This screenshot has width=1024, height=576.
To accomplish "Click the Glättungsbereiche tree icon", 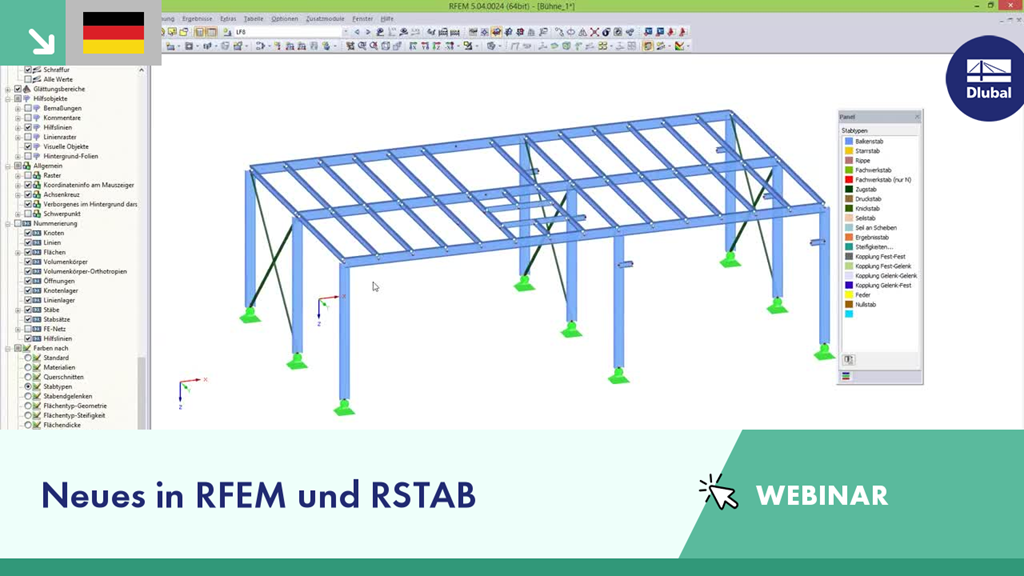I will (27, 89).
